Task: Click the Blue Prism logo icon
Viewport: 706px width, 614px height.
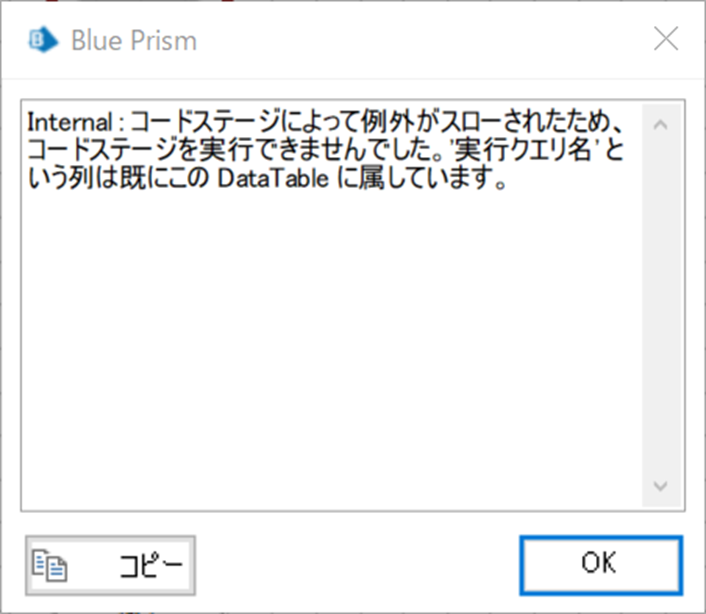Action: (43, 40)
